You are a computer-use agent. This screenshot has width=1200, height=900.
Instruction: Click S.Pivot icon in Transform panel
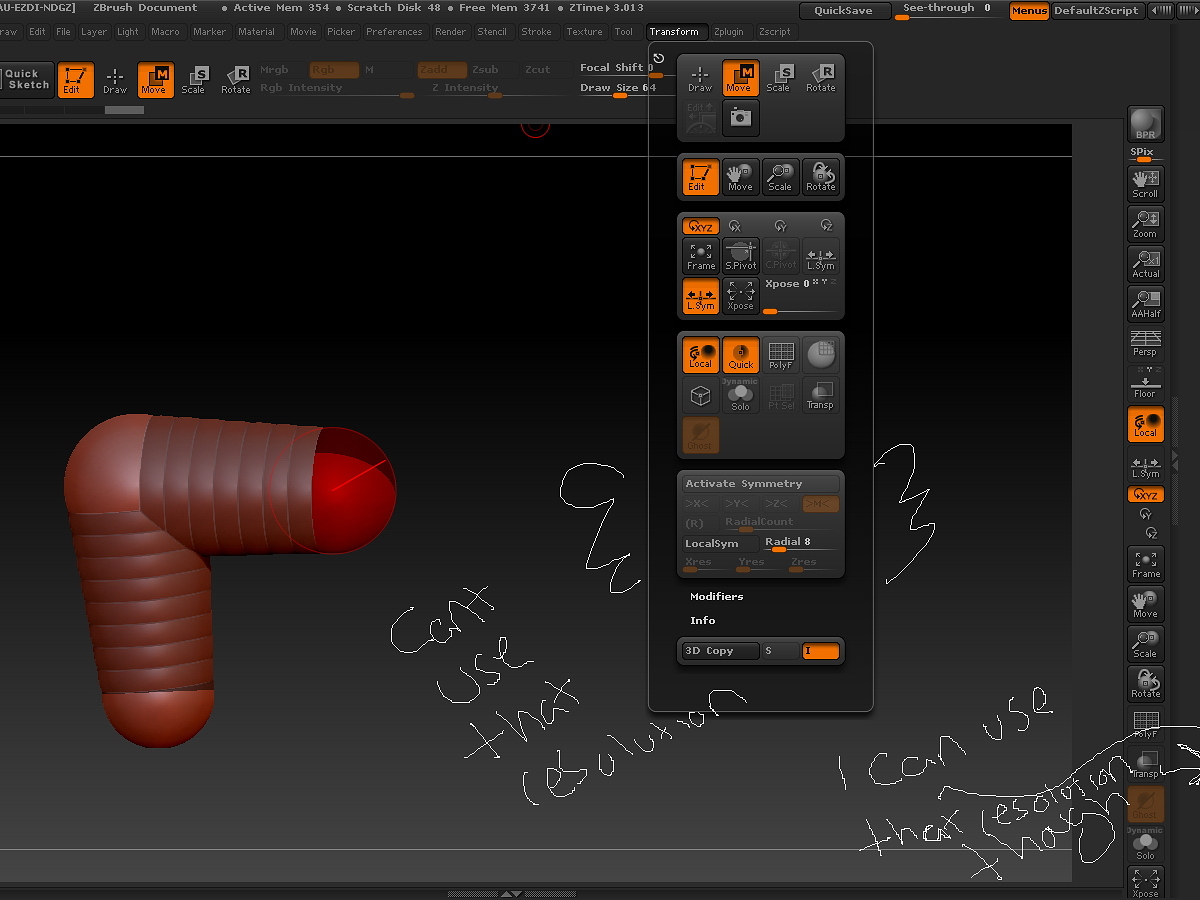741,256
